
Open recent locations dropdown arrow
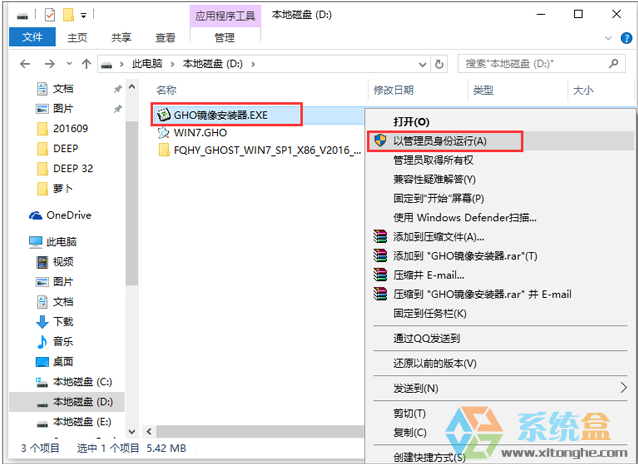[69, 64]
